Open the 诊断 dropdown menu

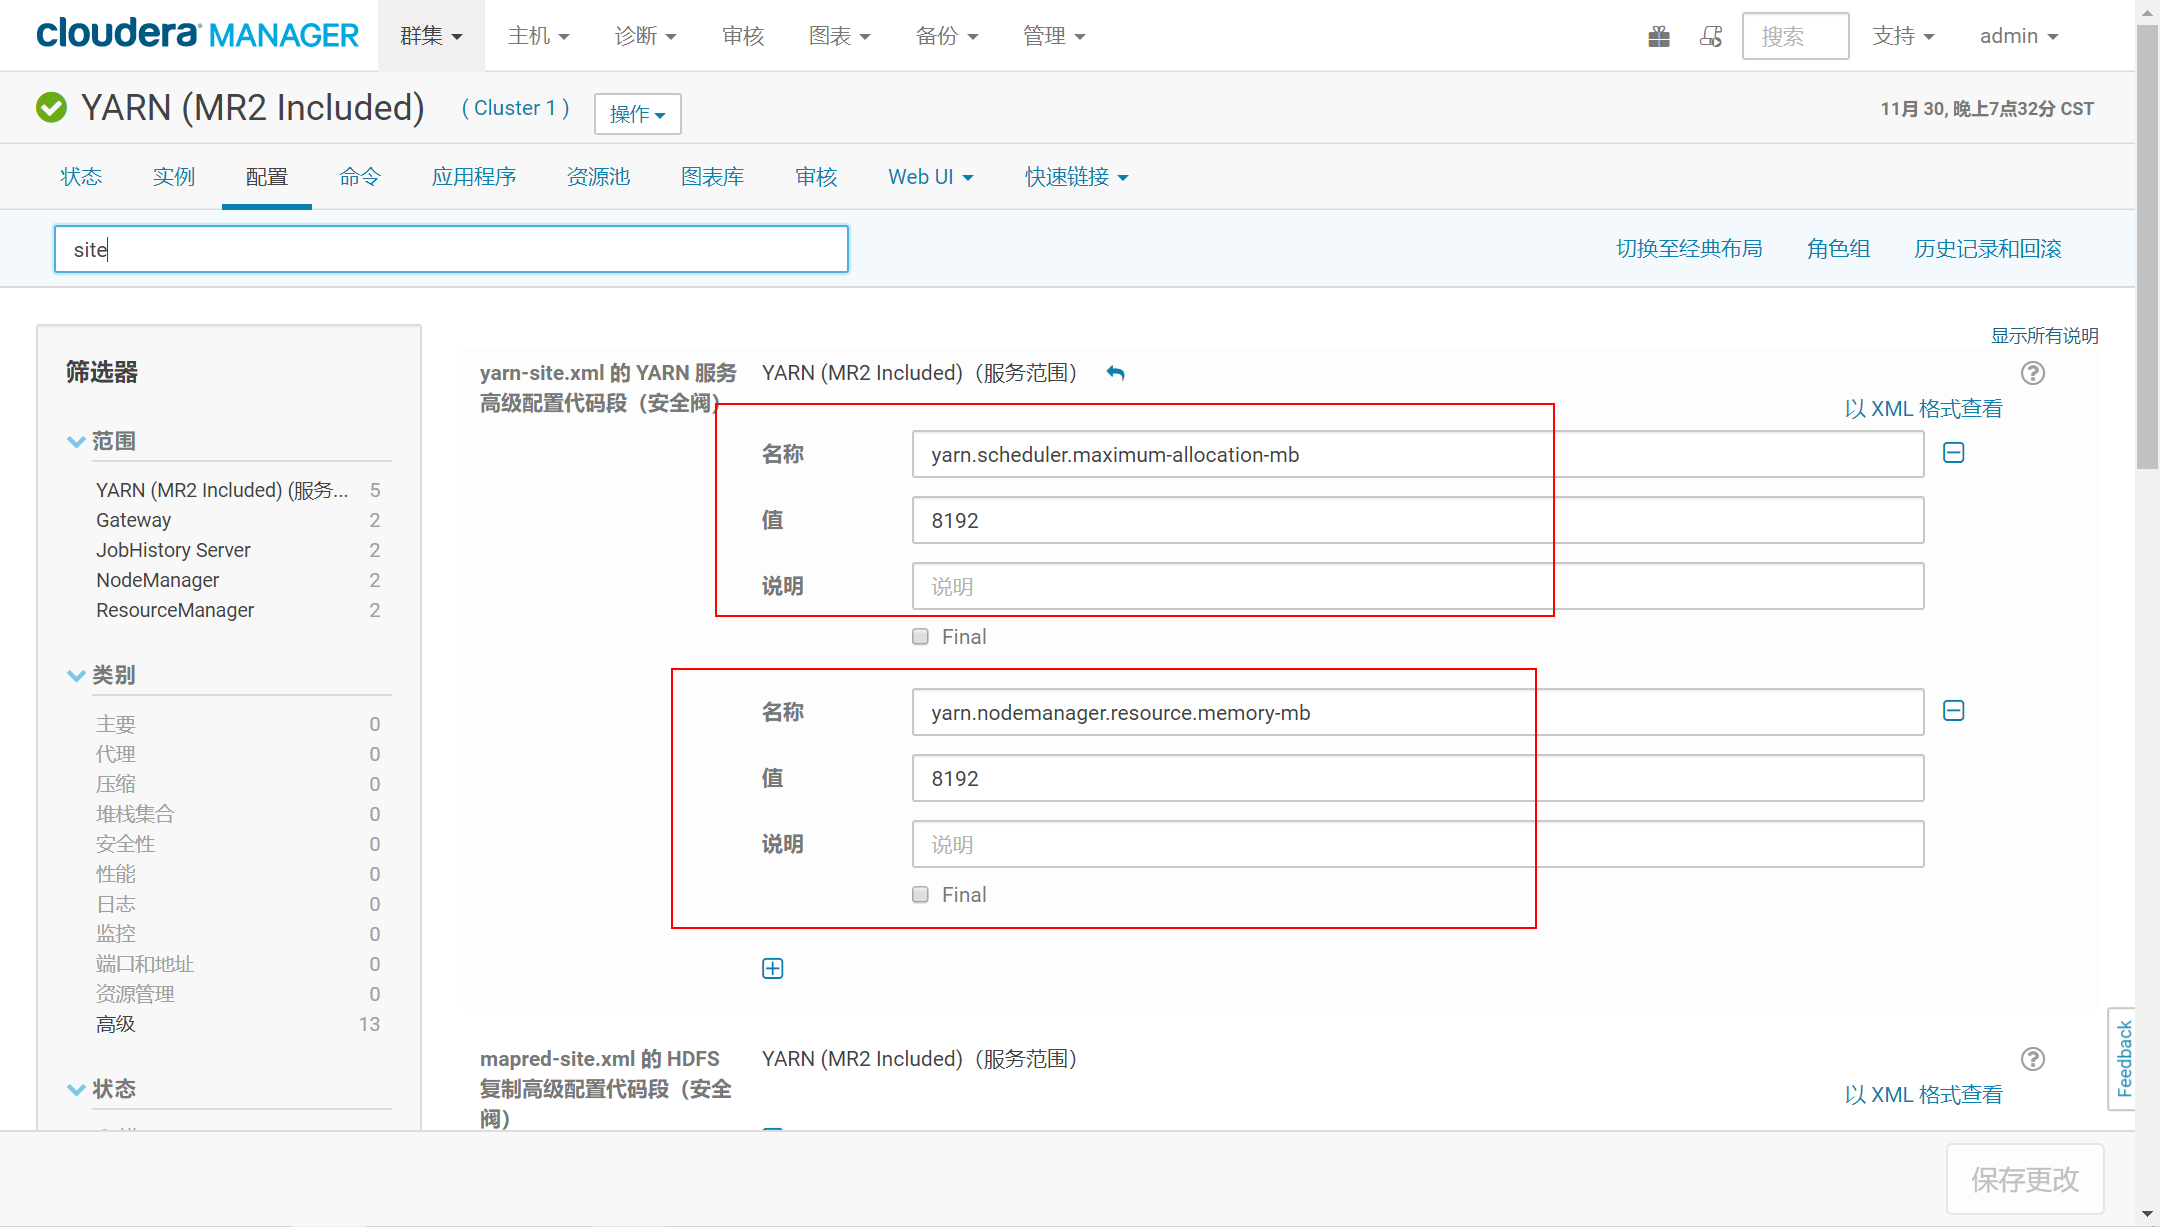click(645, 36)
